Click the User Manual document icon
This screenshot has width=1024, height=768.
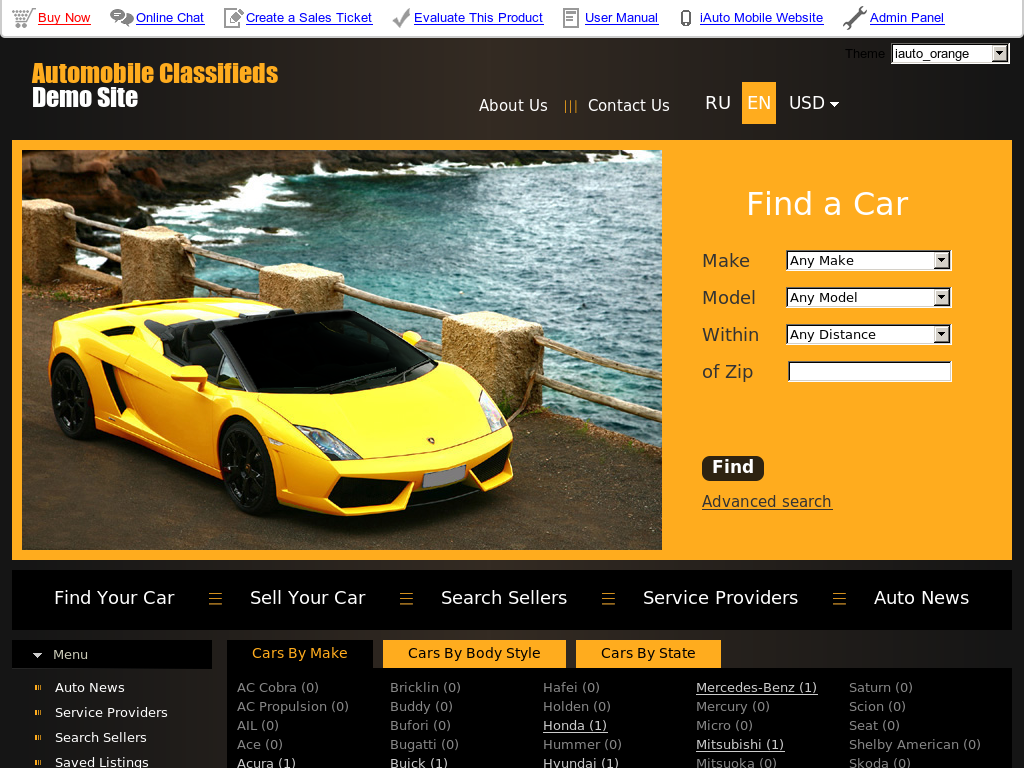coord(571,18)
